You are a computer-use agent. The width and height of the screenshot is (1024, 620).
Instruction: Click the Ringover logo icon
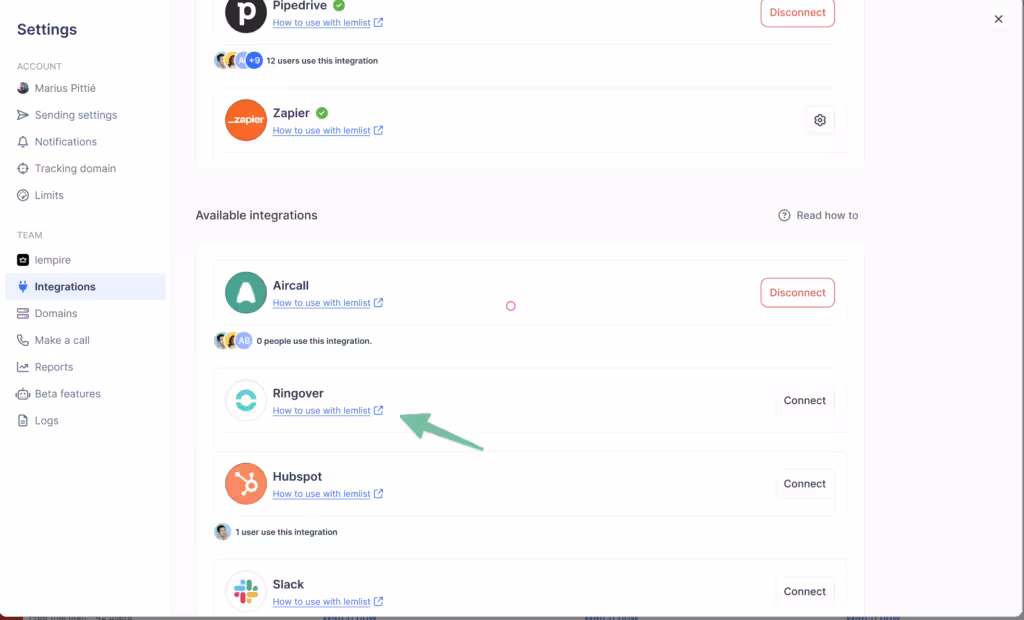click(x=246, y=401)
